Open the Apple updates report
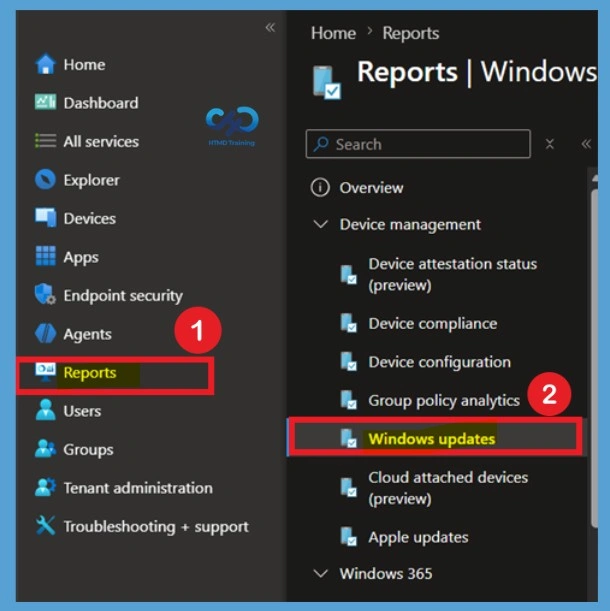 click(418, 537)
